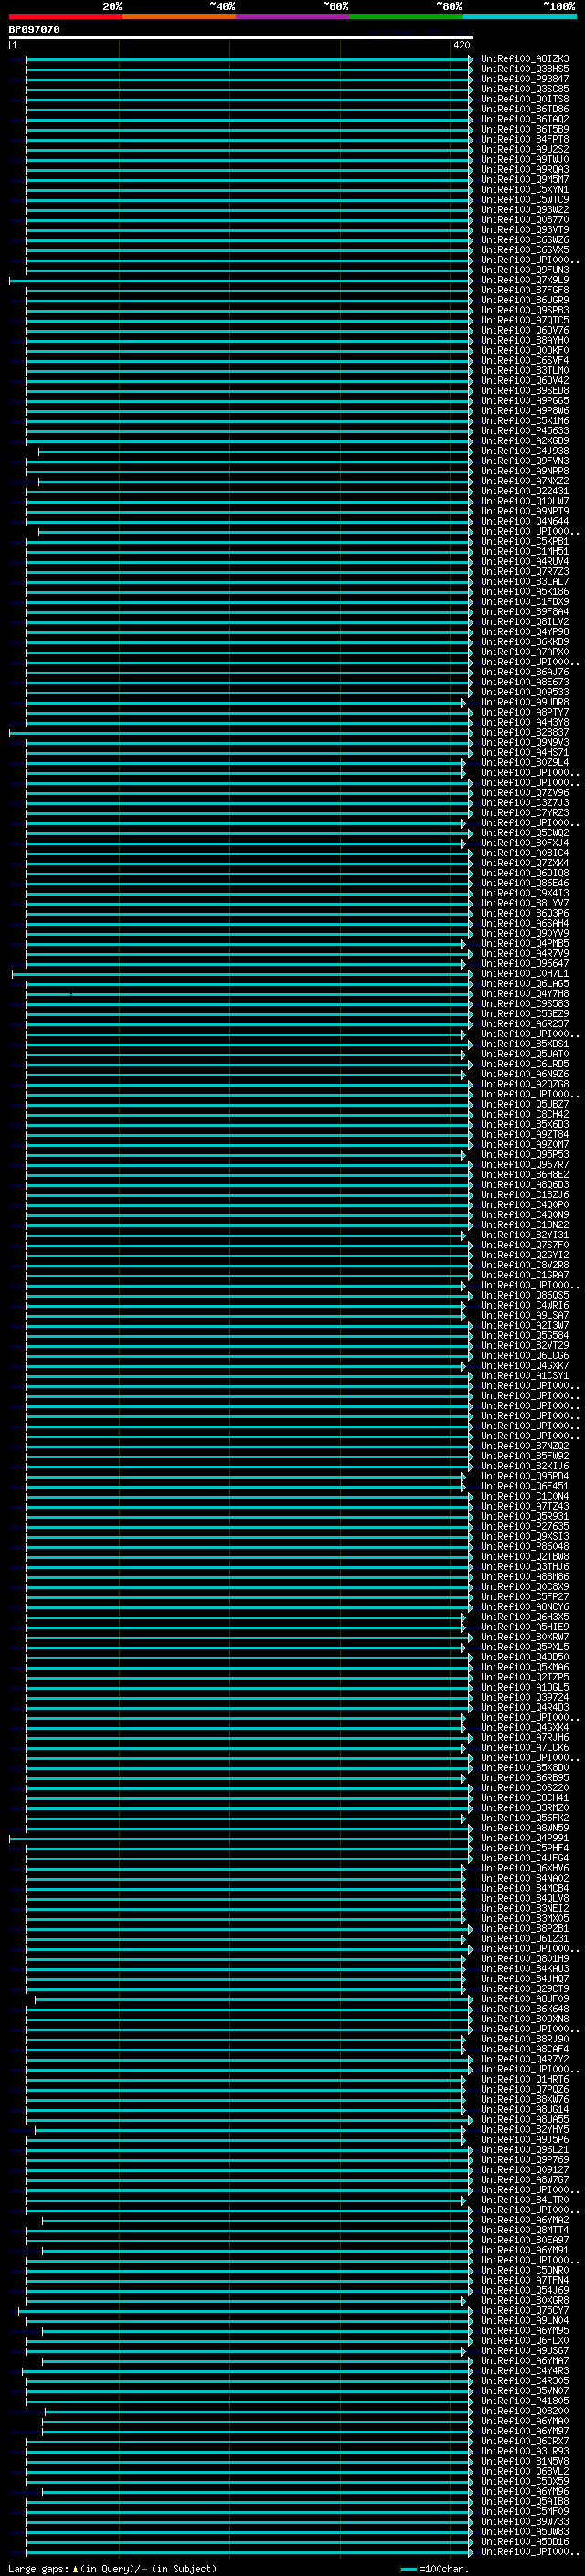Image resolution: width=585 pixels, height=2576 pixels.
Task: Open the UniRef100_Q08770 entry
Action: tap(525, 219)
